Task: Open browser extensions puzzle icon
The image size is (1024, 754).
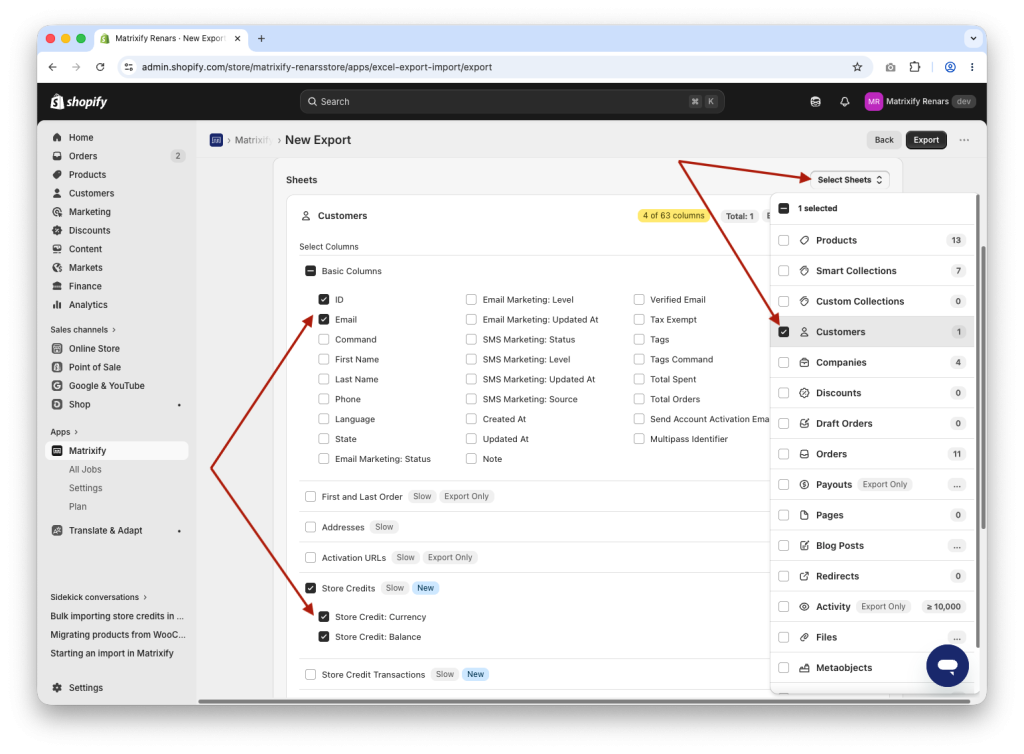Action: [914, 67]
